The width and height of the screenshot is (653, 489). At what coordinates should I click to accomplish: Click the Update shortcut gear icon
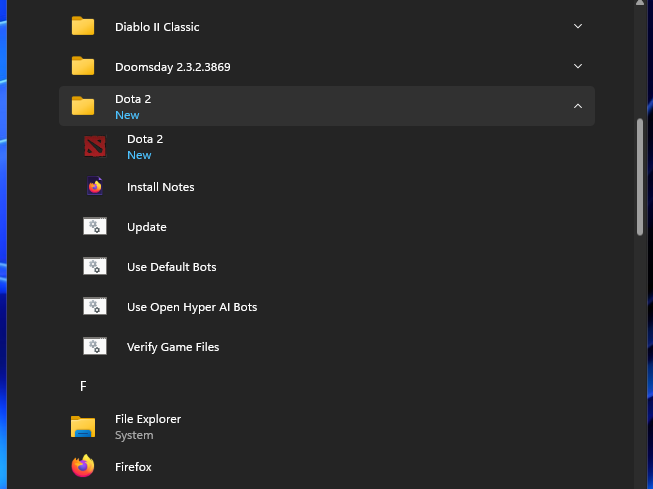click(95, 226)
